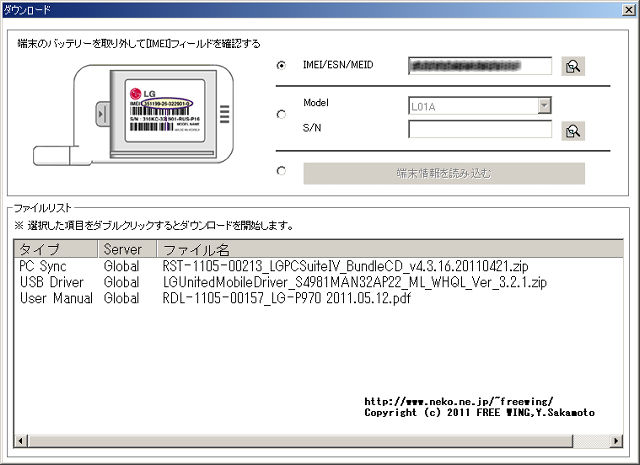Click the search icon beside the IMEI field

tap(573, 66)
